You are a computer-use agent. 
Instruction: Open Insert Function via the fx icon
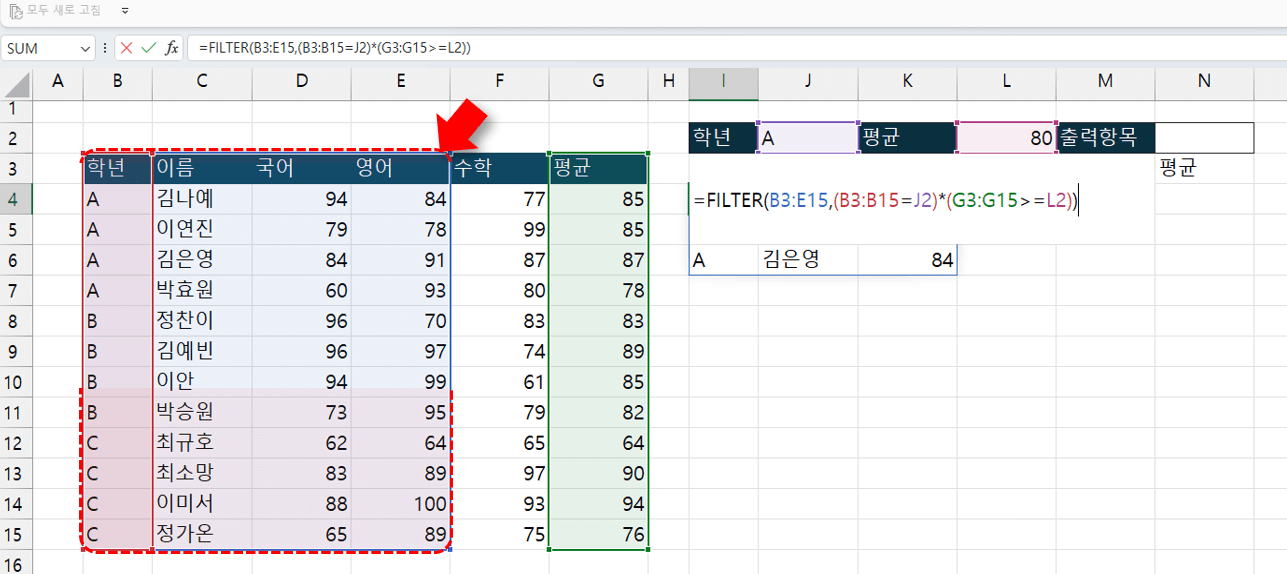tap(172, 48)
